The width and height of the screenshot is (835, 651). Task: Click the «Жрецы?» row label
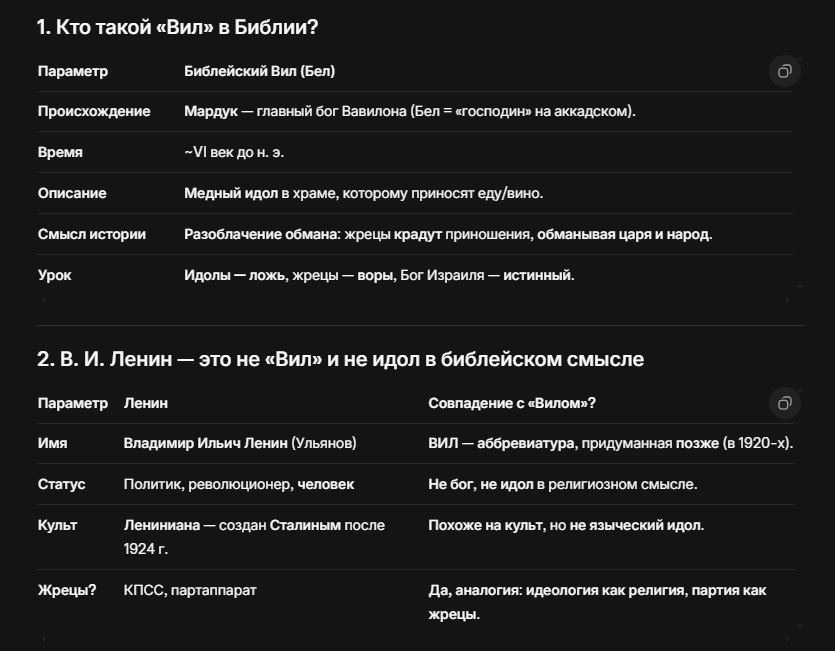tap(67, 590)
